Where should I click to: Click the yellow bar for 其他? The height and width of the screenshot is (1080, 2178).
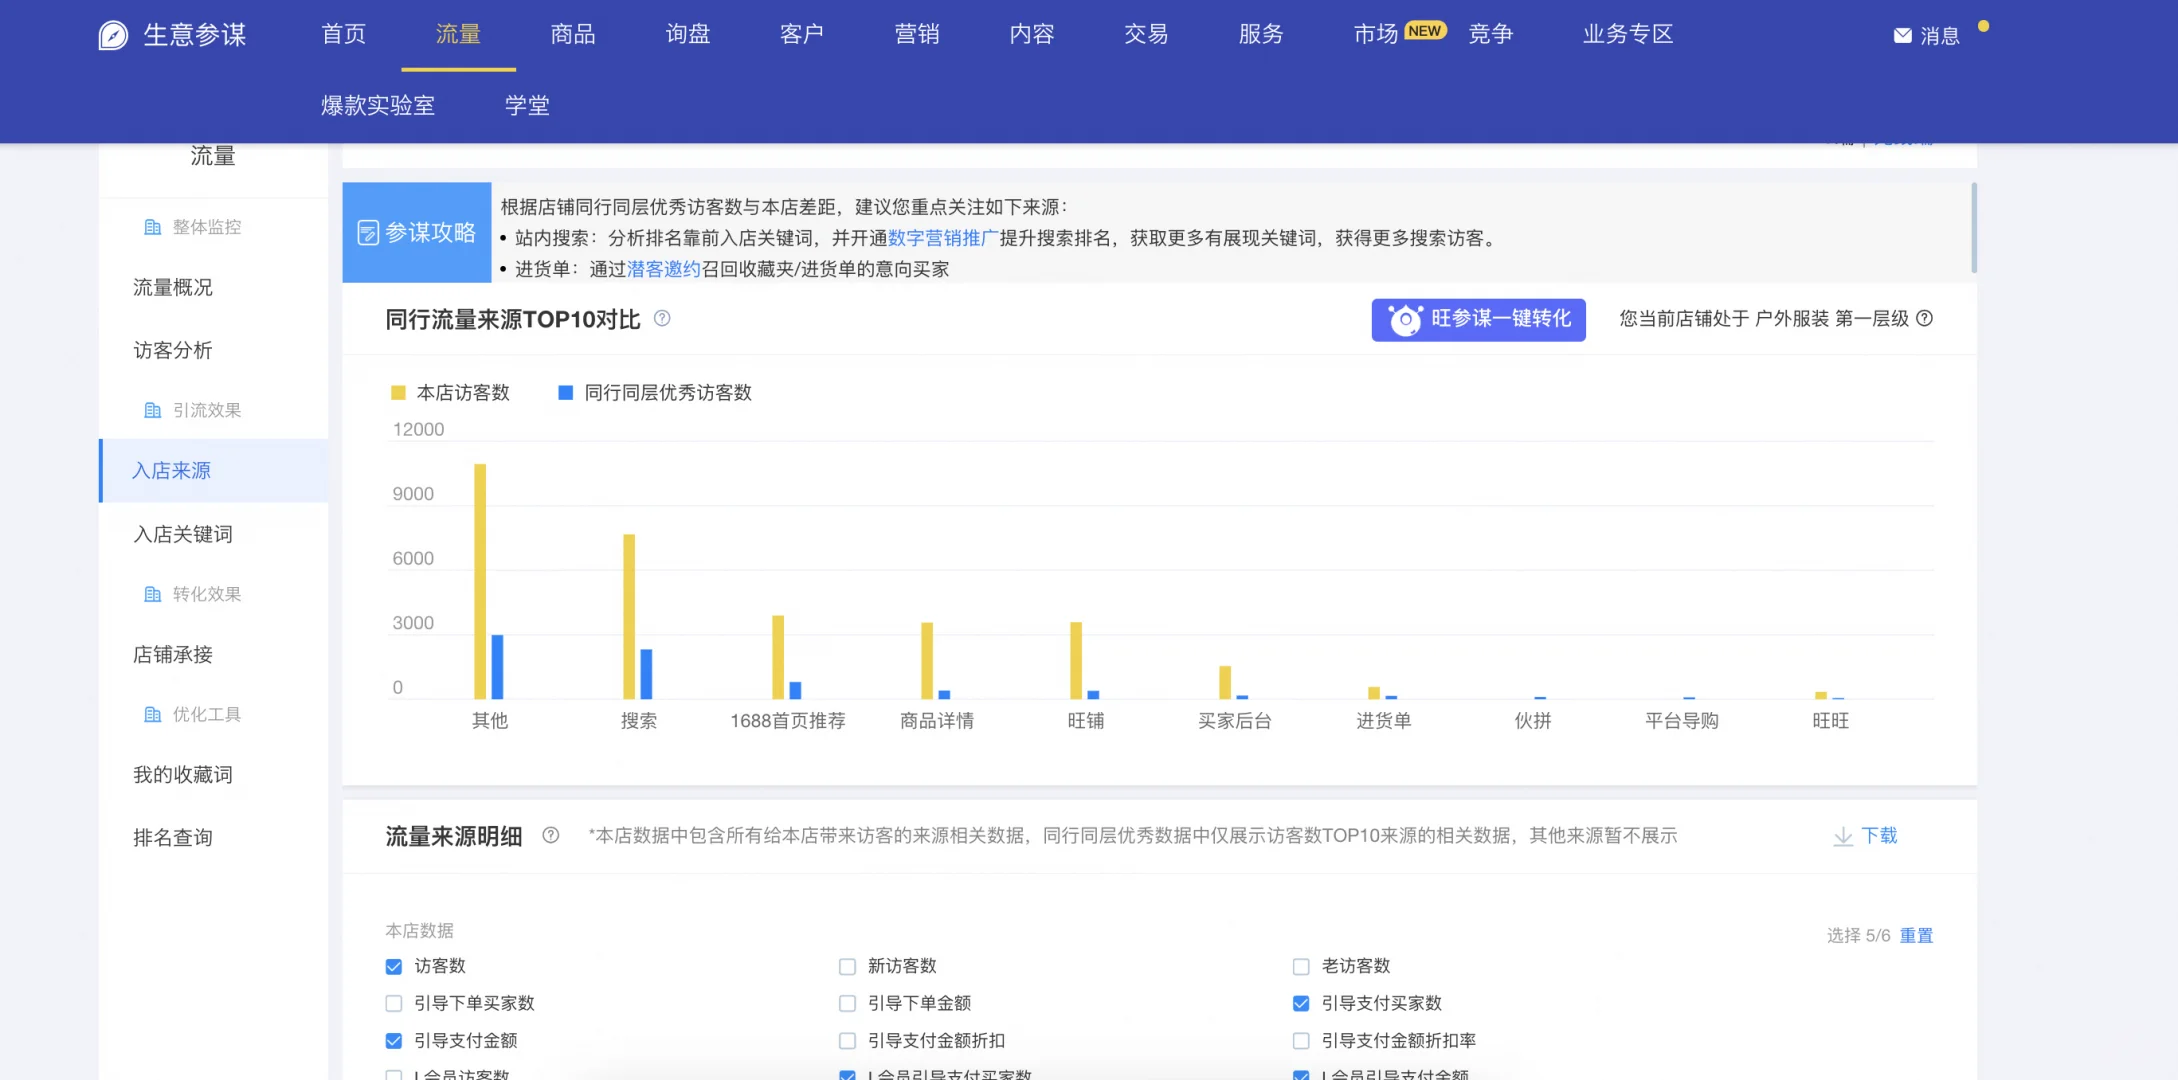click(480, 581)
